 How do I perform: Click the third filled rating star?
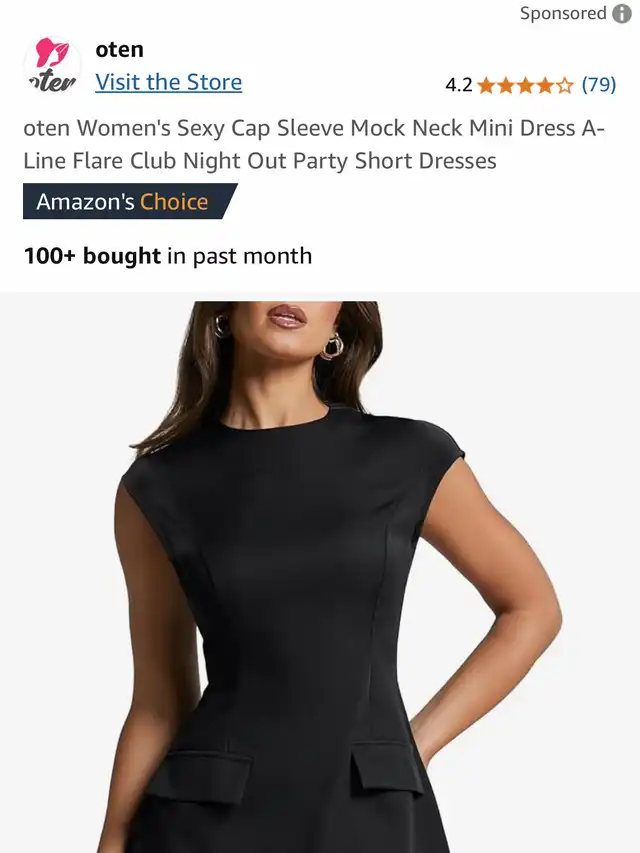point(525,85)
